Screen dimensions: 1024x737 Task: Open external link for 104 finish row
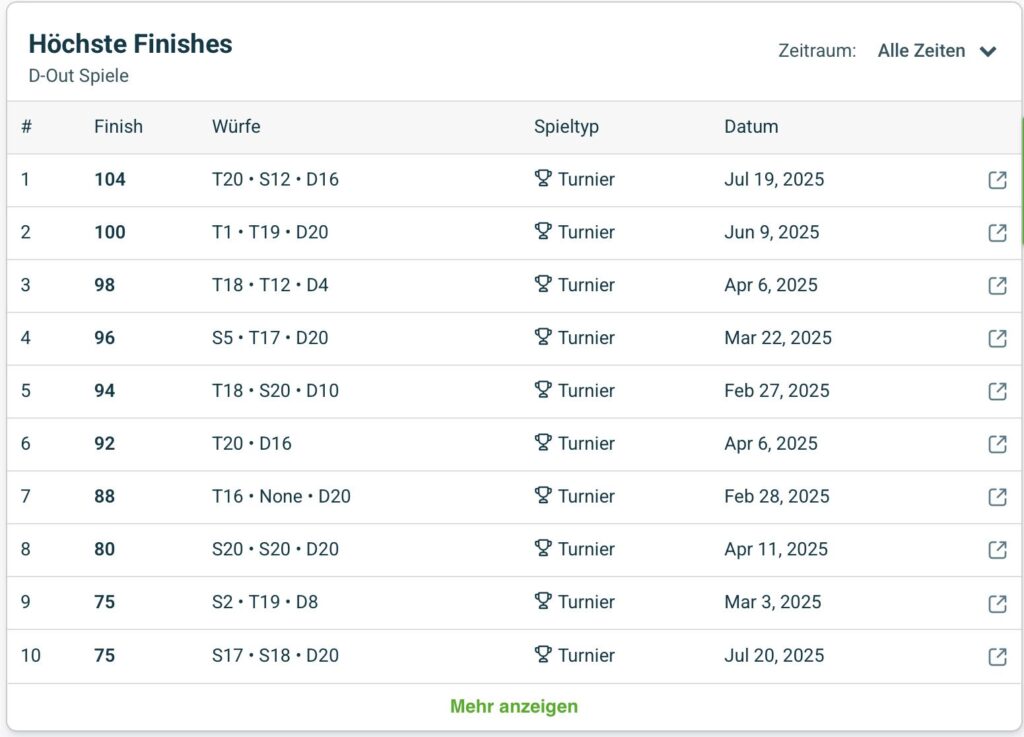point(997,180)
